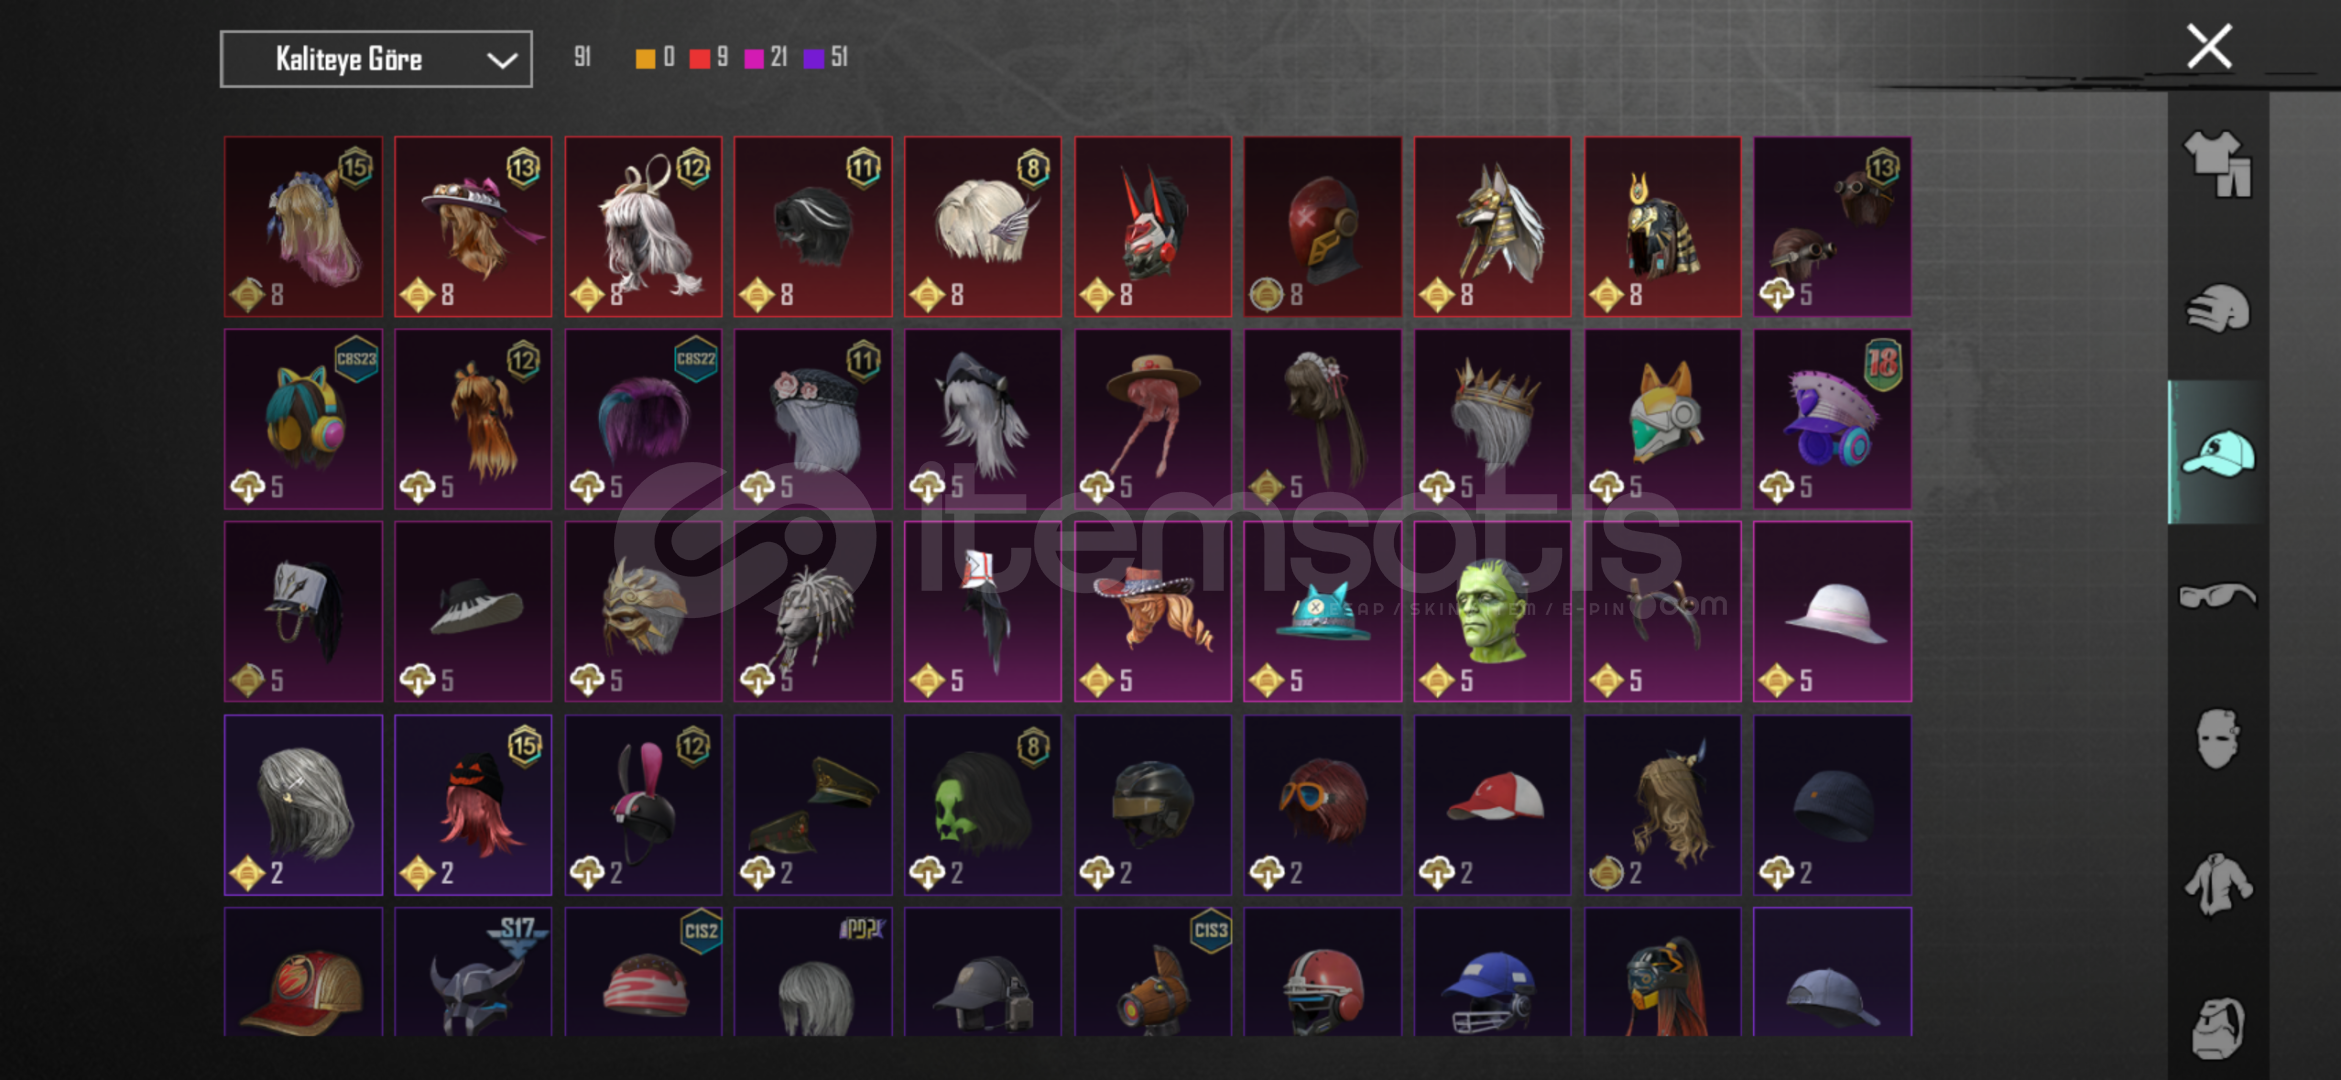Filter by the pink quality swatch

pyautogui.click(x=754, y=58)
